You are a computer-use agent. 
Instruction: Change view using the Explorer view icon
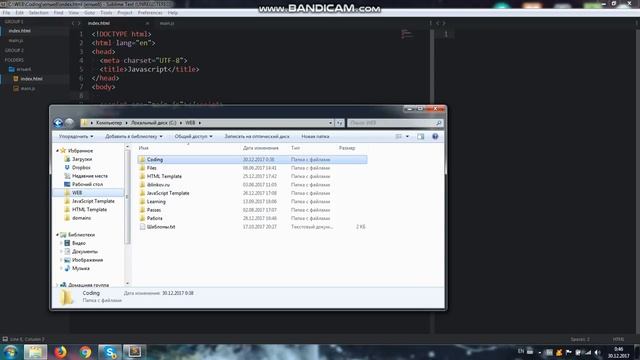398,136
